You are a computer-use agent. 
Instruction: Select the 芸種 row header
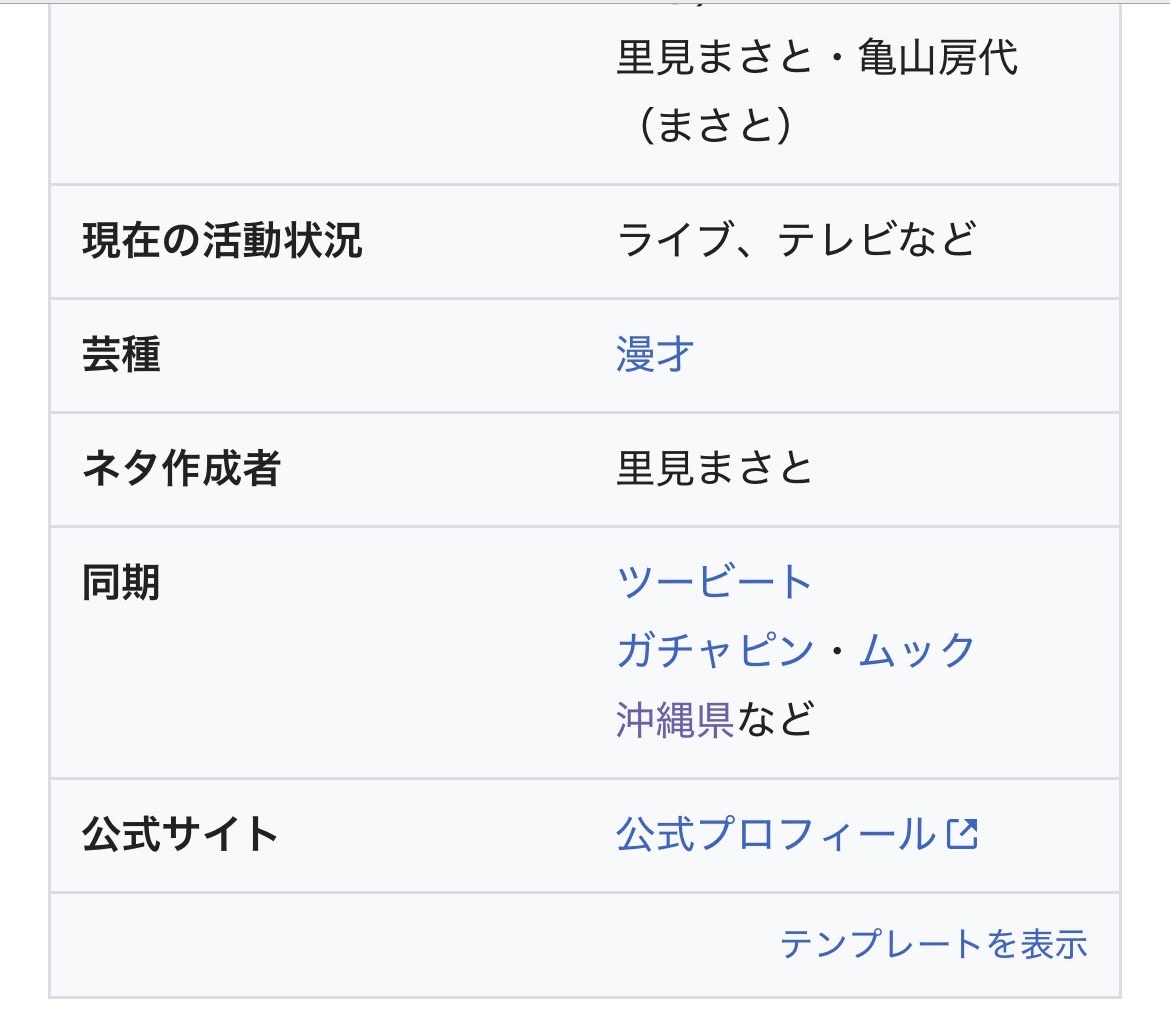[121, 354]
